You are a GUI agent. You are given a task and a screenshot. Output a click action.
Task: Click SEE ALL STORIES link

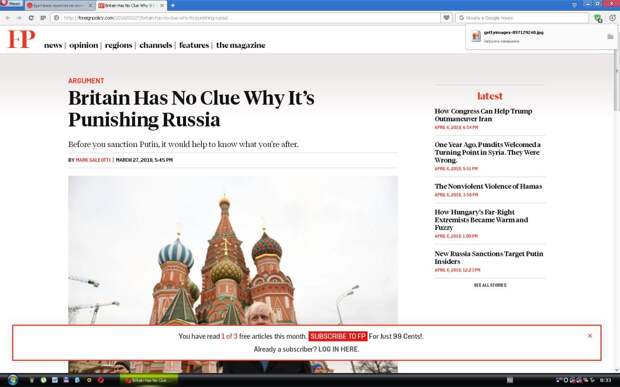490,285
